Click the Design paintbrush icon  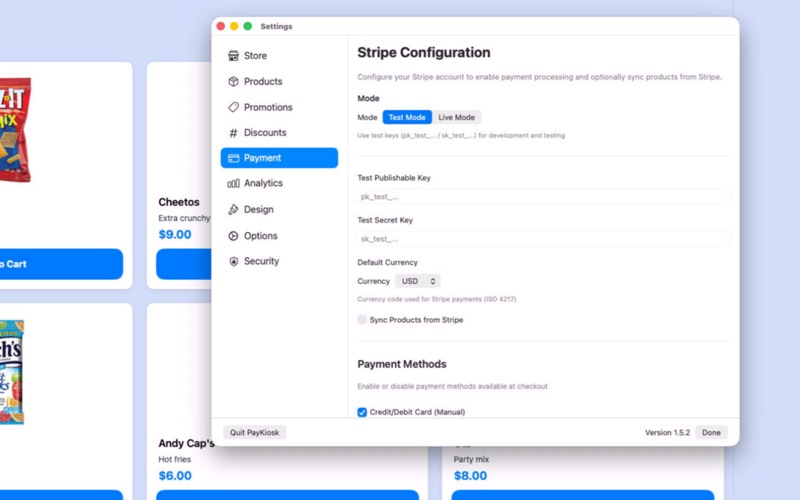[x=233, y=210]
